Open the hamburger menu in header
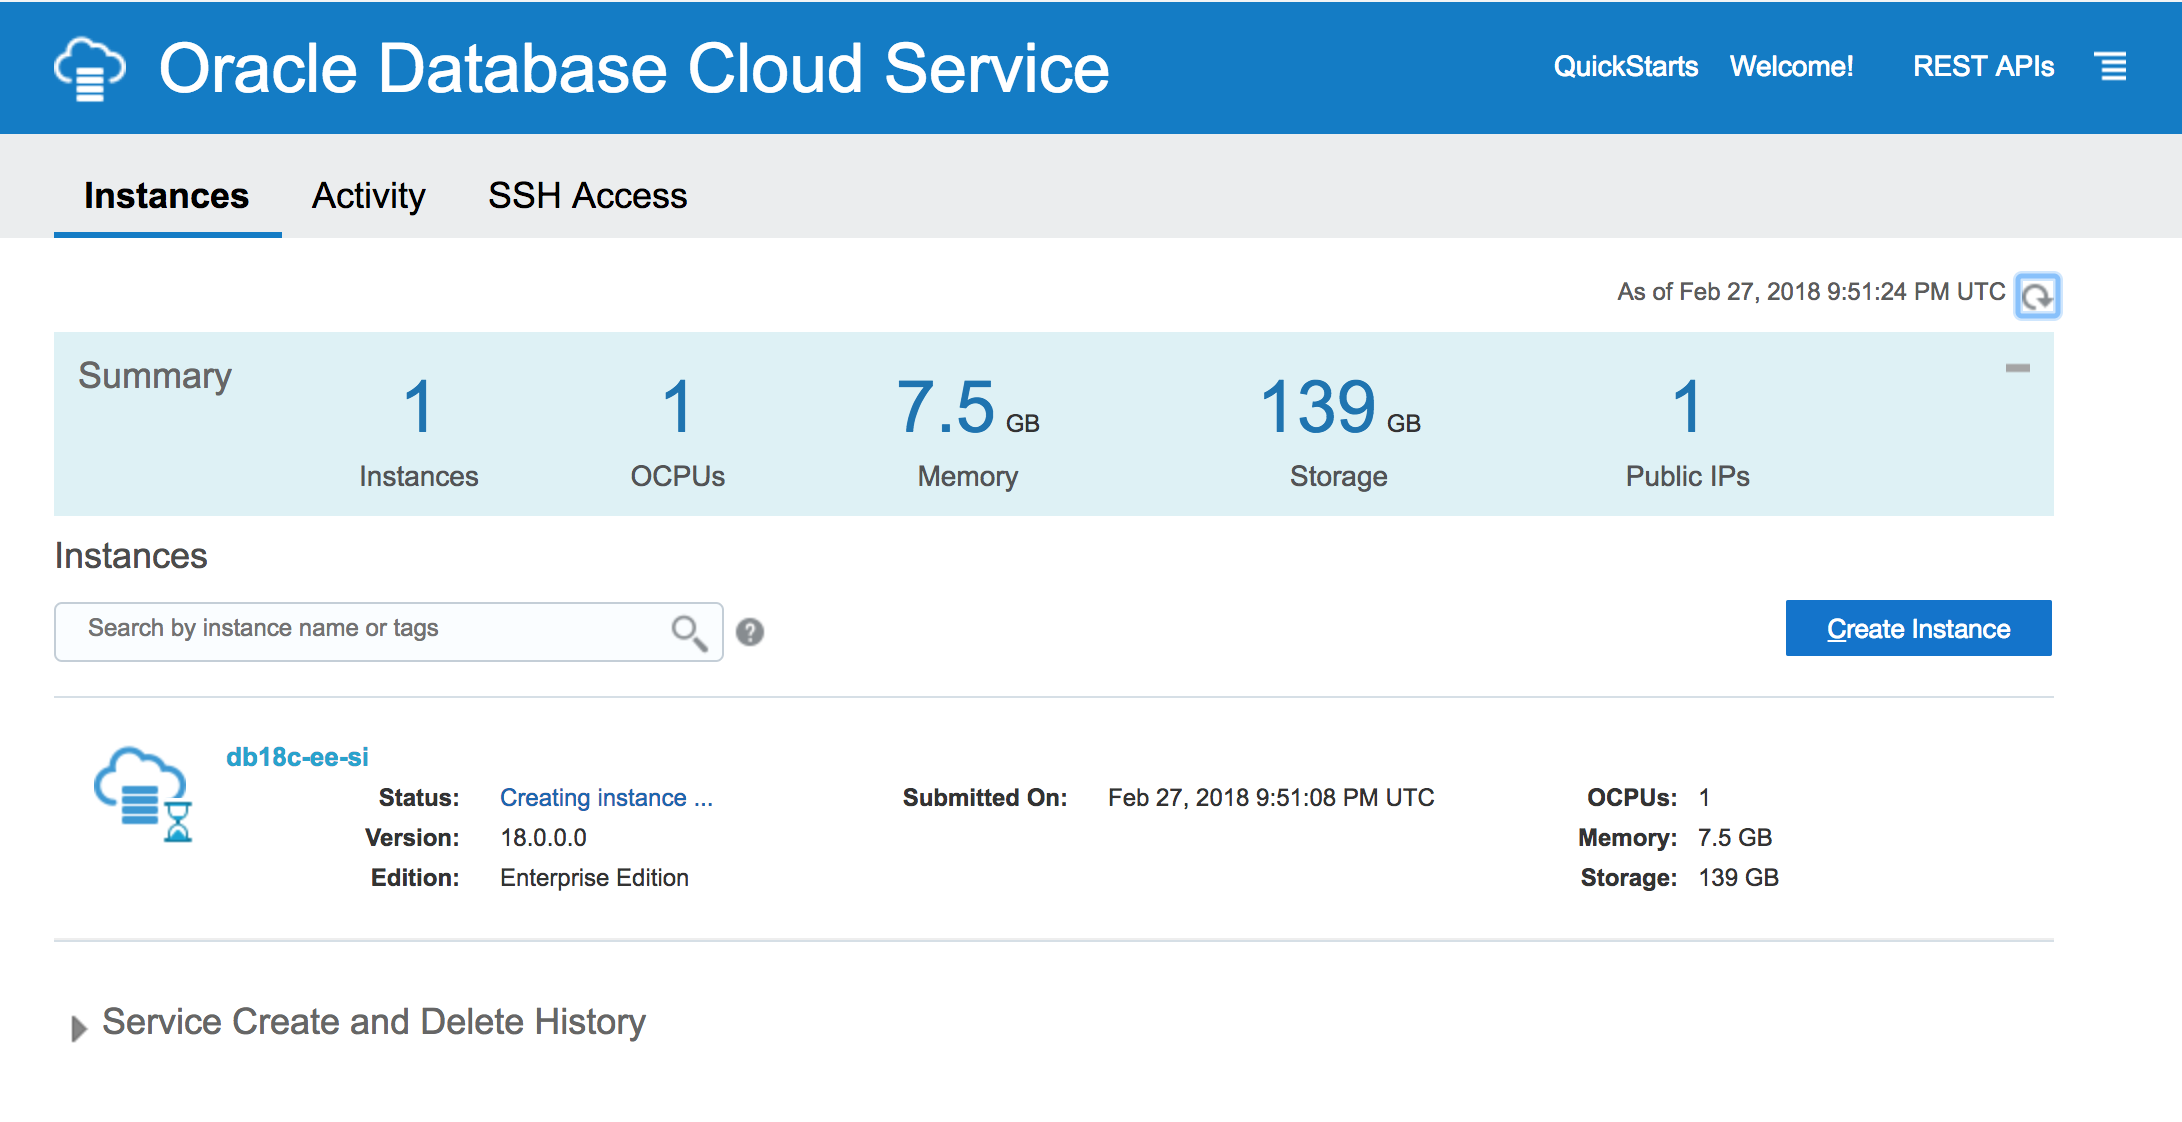This screenshot has width=2182, height=1122. pos(2111,67)
